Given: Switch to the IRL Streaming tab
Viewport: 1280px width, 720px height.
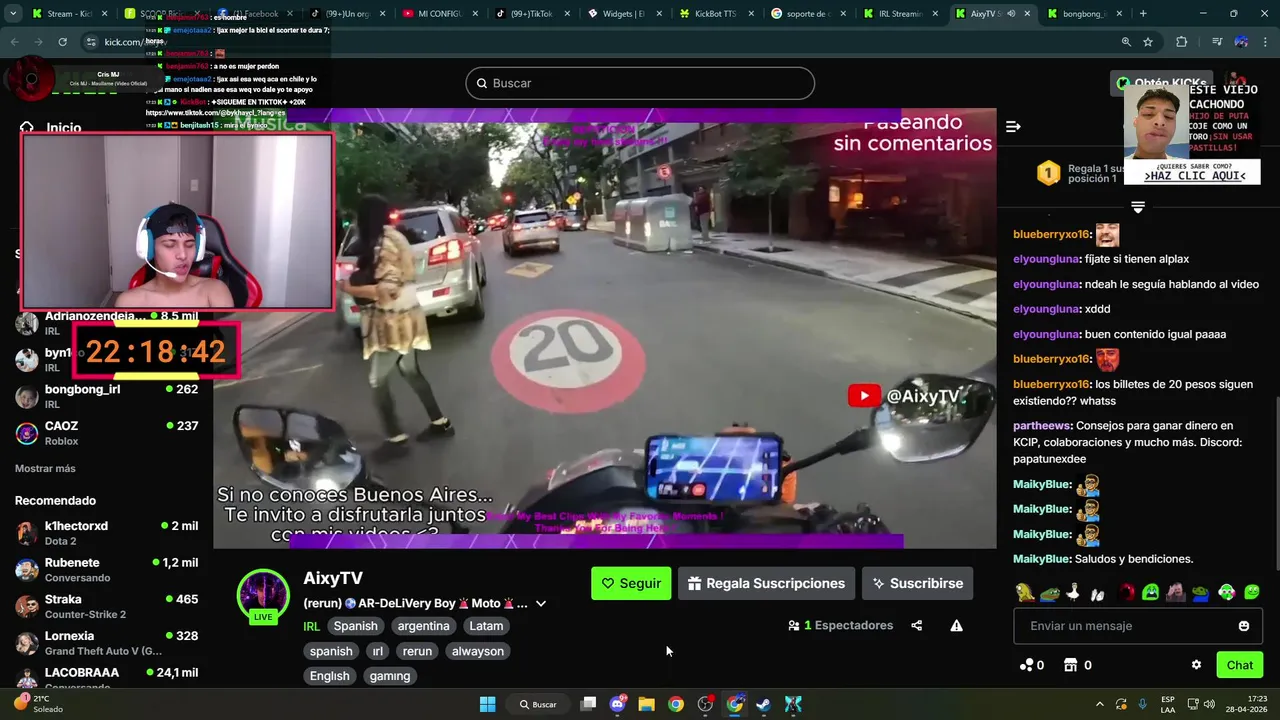Looking at the screenshot, I should click(x=898, y=14).
